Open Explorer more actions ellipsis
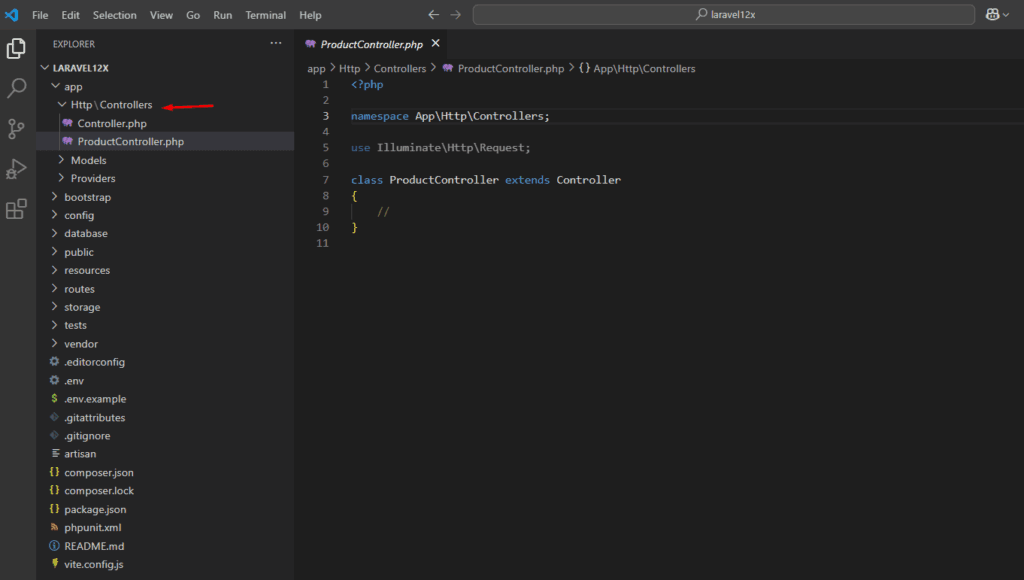This screenshot has height=580, width=1024. [x=276, y=44]
